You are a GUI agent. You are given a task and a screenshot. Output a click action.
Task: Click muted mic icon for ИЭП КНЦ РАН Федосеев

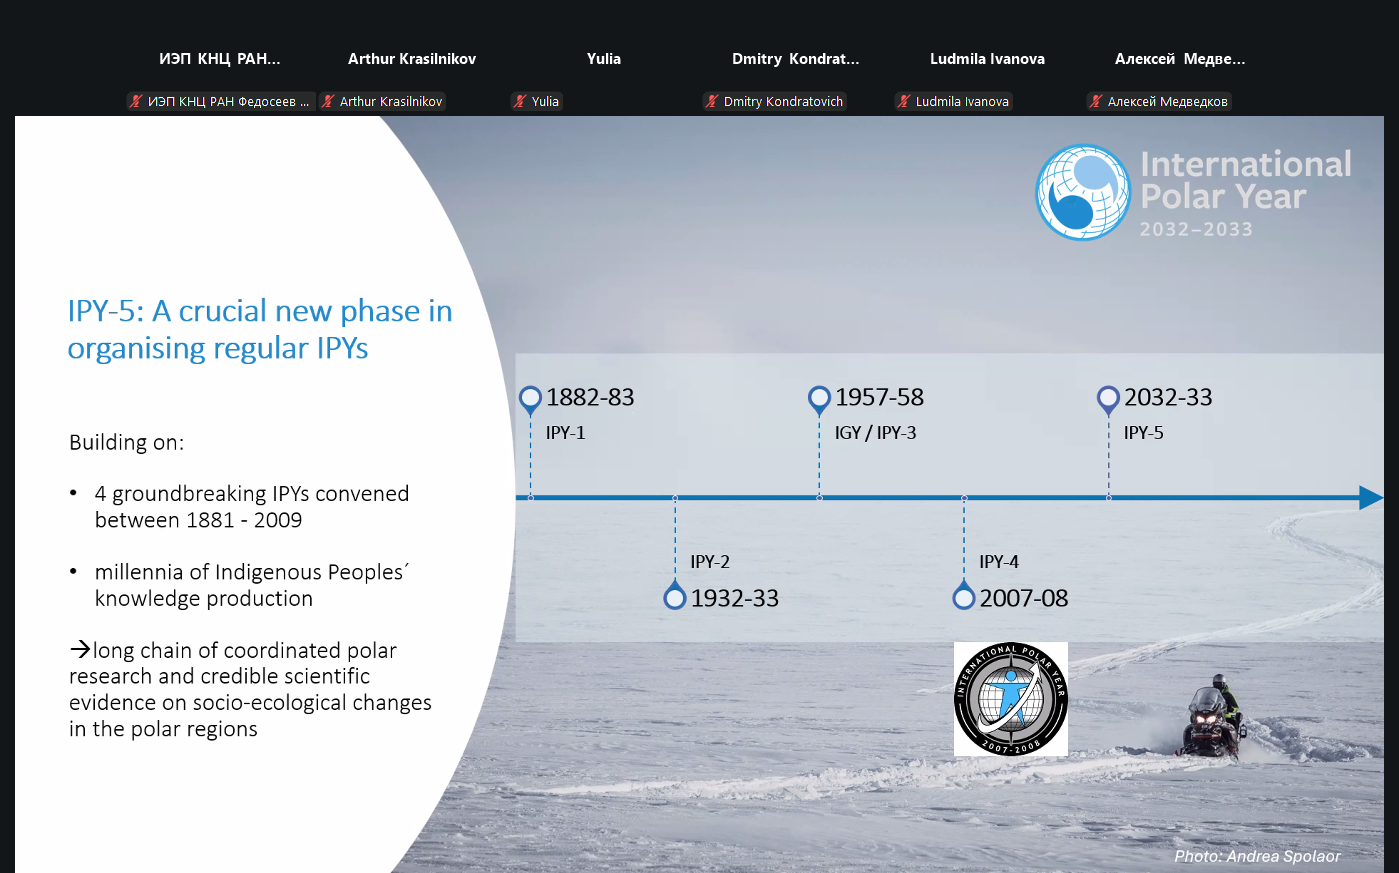[x=136, y=101]
